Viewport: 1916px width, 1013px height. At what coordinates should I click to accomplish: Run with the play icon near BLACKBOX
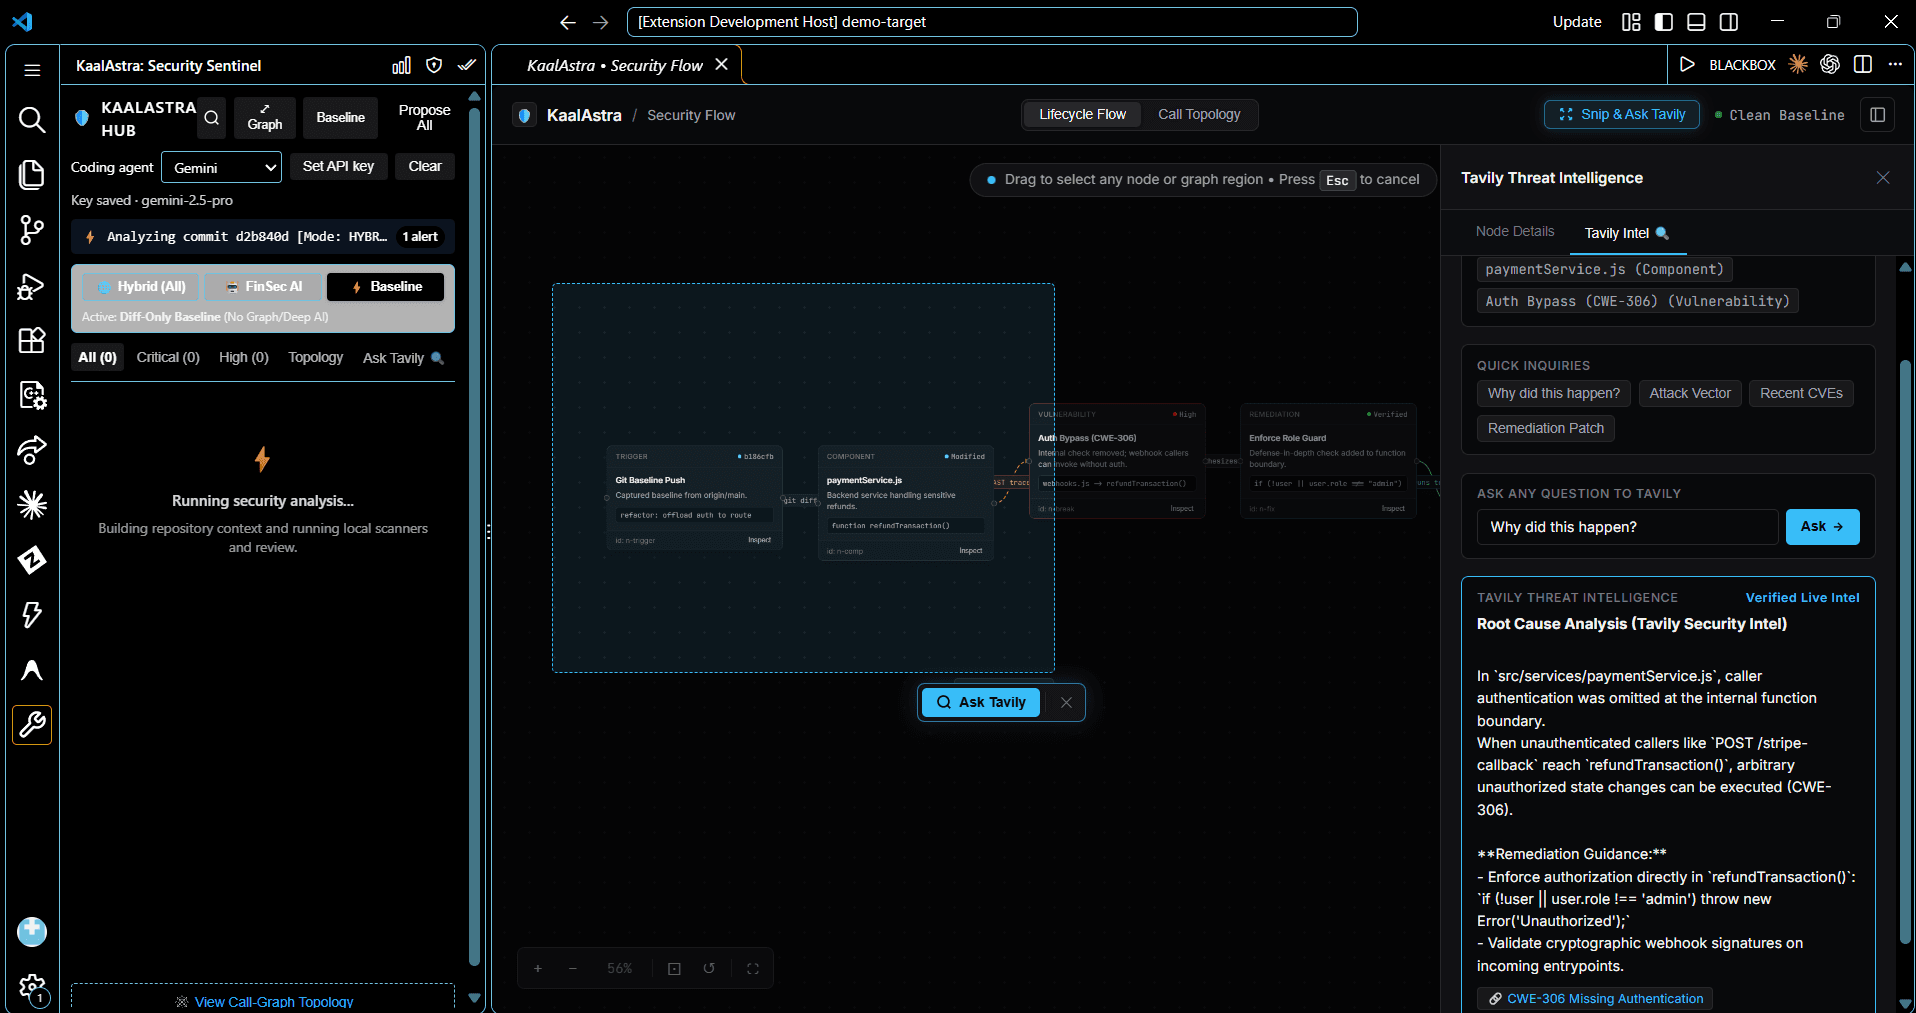1687,65
